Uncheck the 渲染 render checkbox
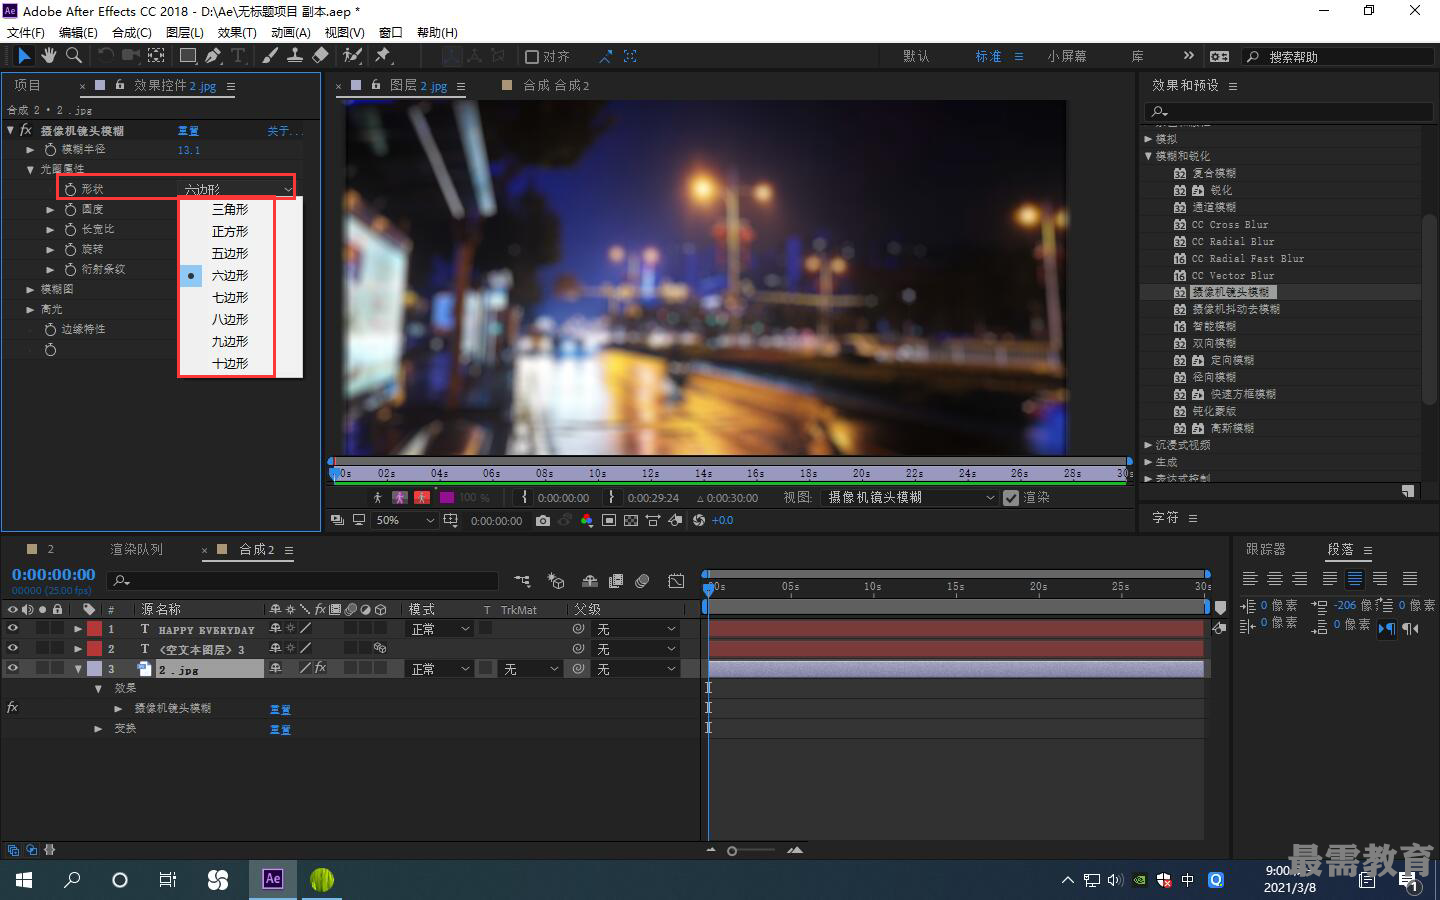This screenshot has width=1440, height=900. (x=1011, y=497)
